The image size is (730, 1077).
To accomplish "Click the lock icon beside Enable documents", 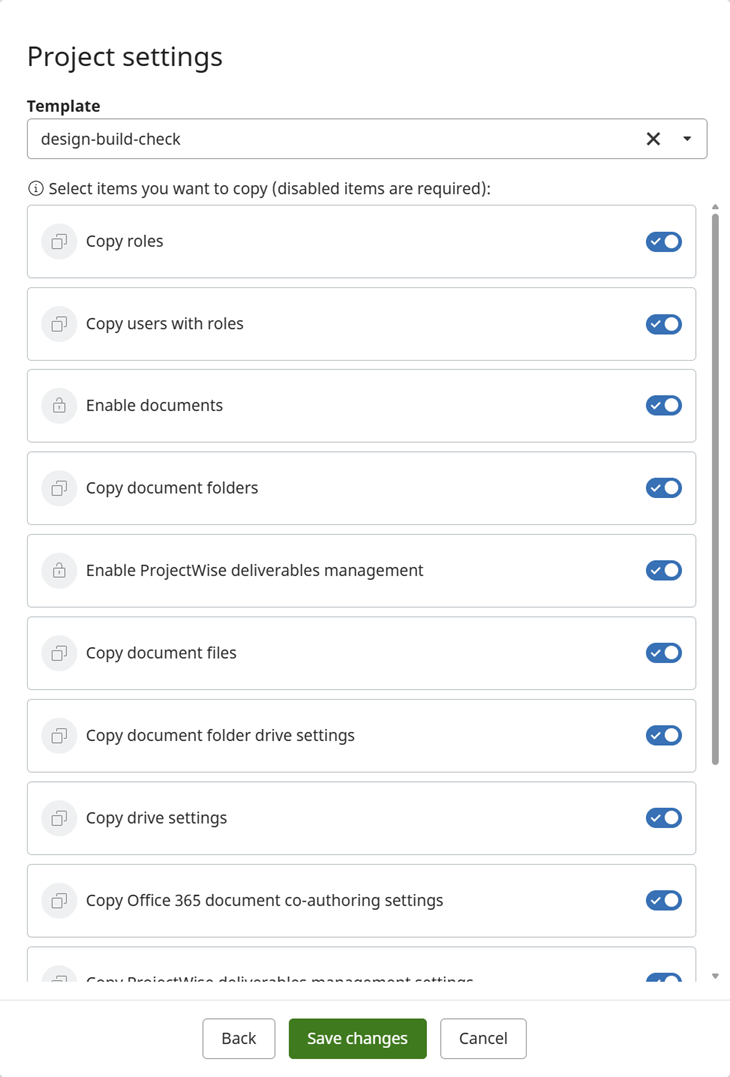I will point(59,406).
